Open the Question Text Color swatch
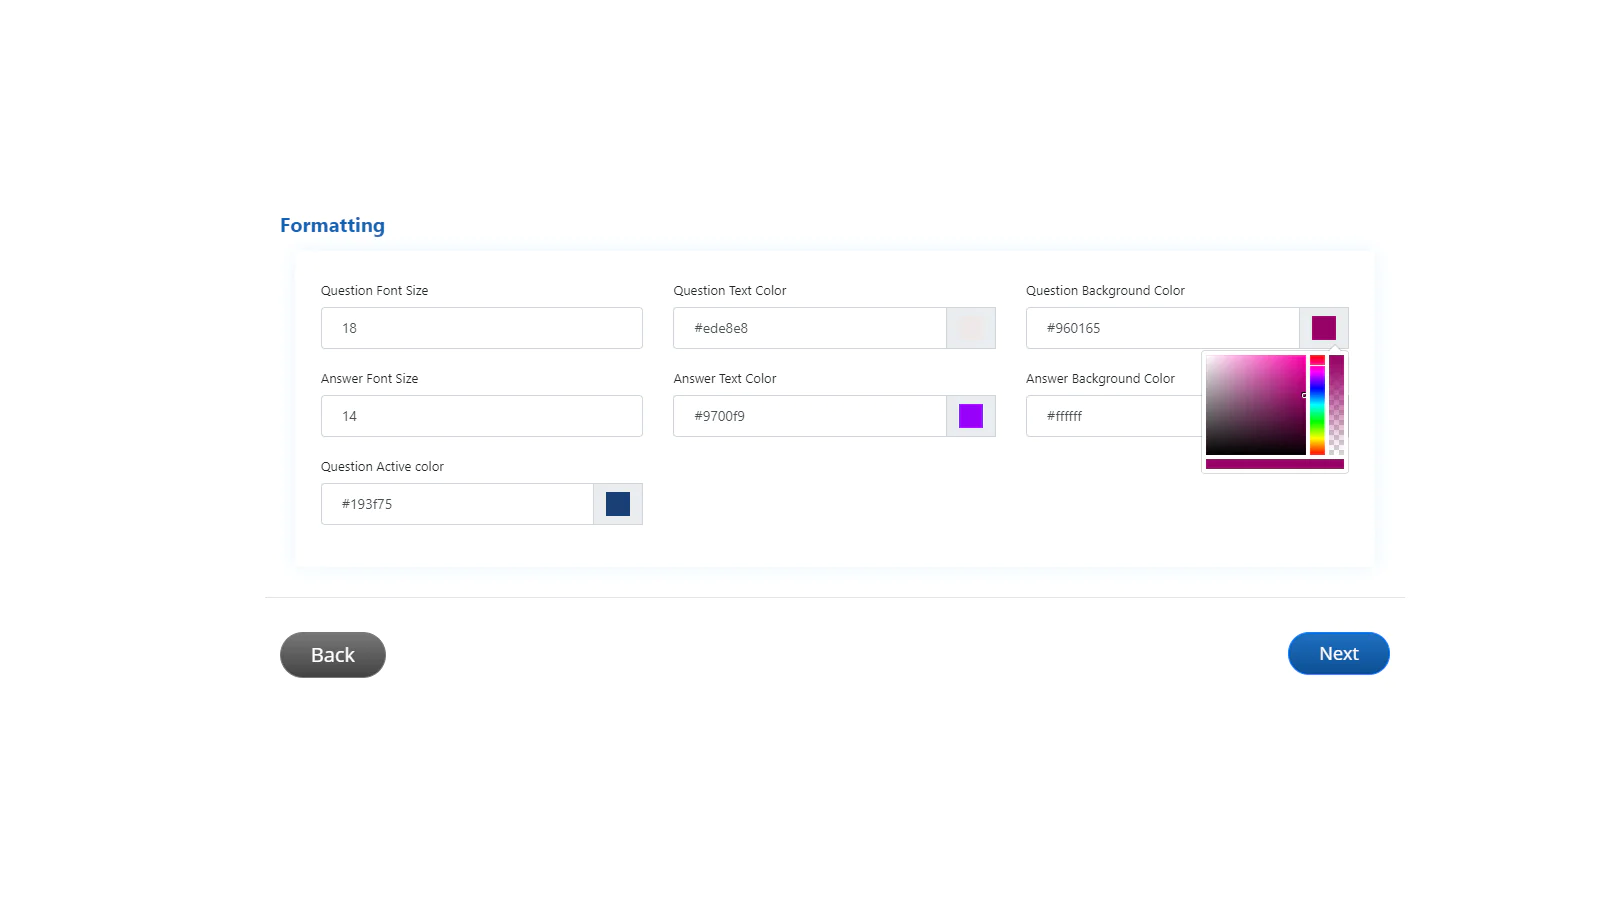Screen dimensions: 1600x900 pos(970,328)
